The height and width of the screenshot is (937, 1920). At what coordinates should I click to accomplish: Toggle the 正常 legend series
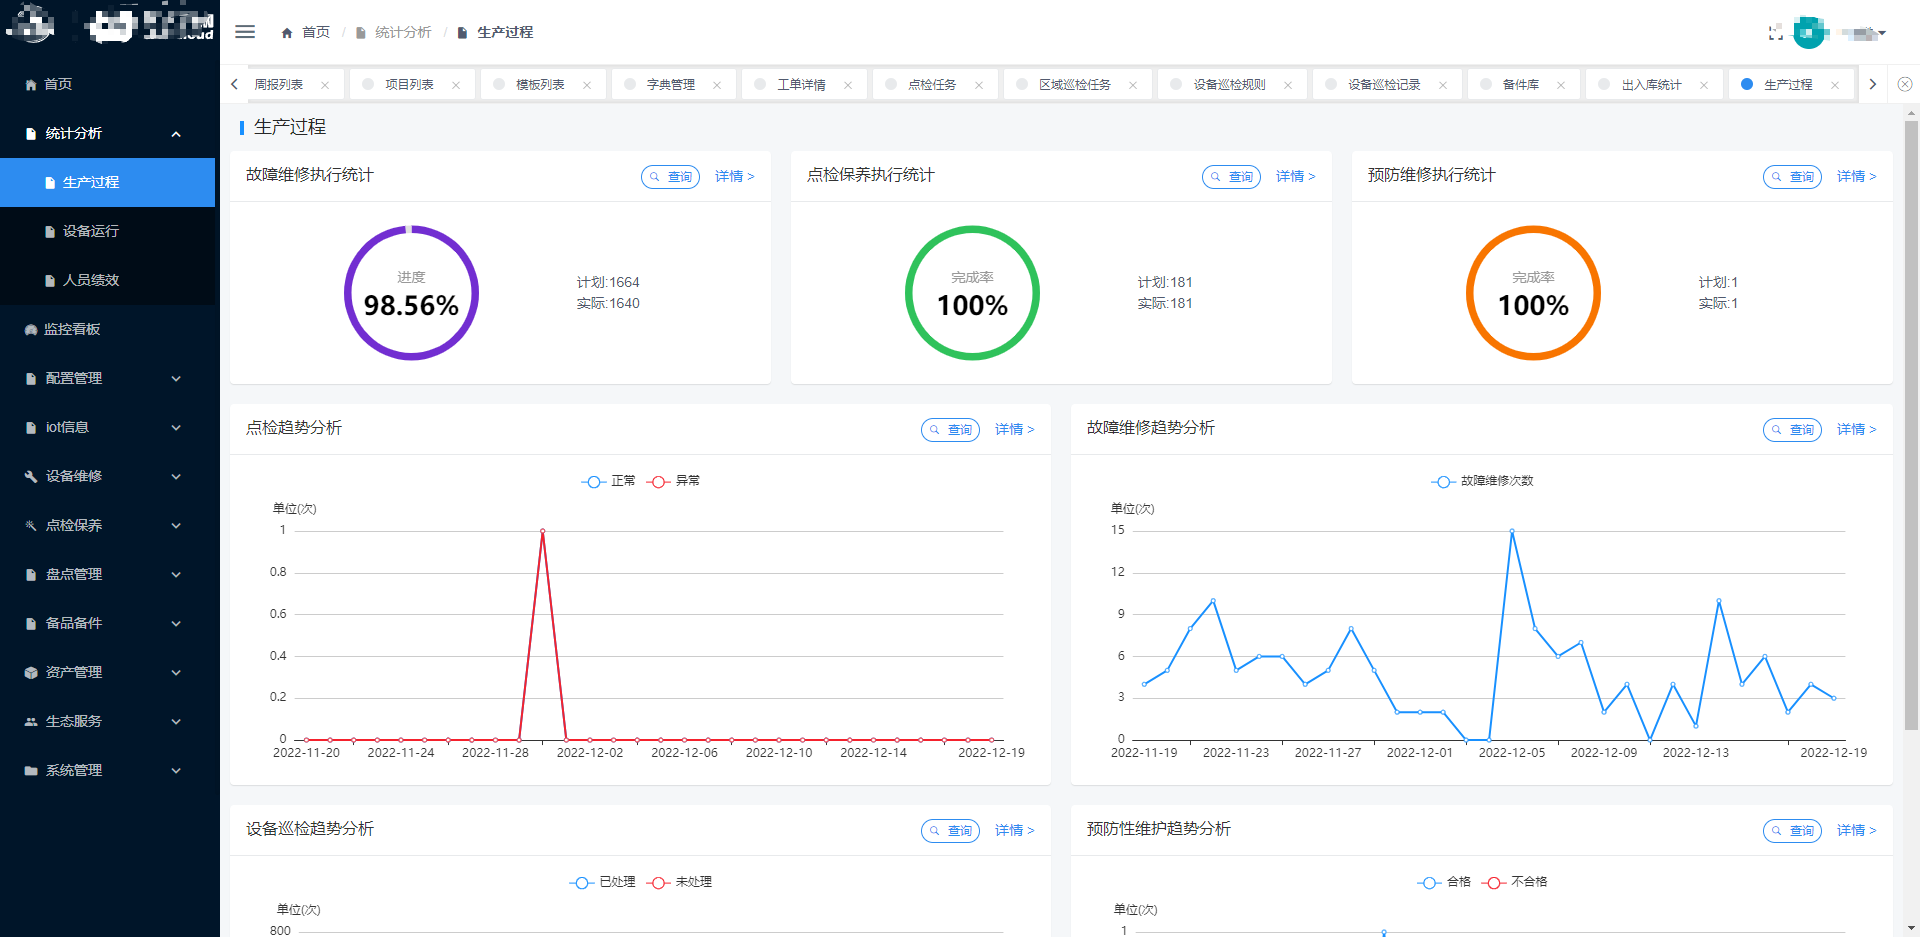pos(608,481)
